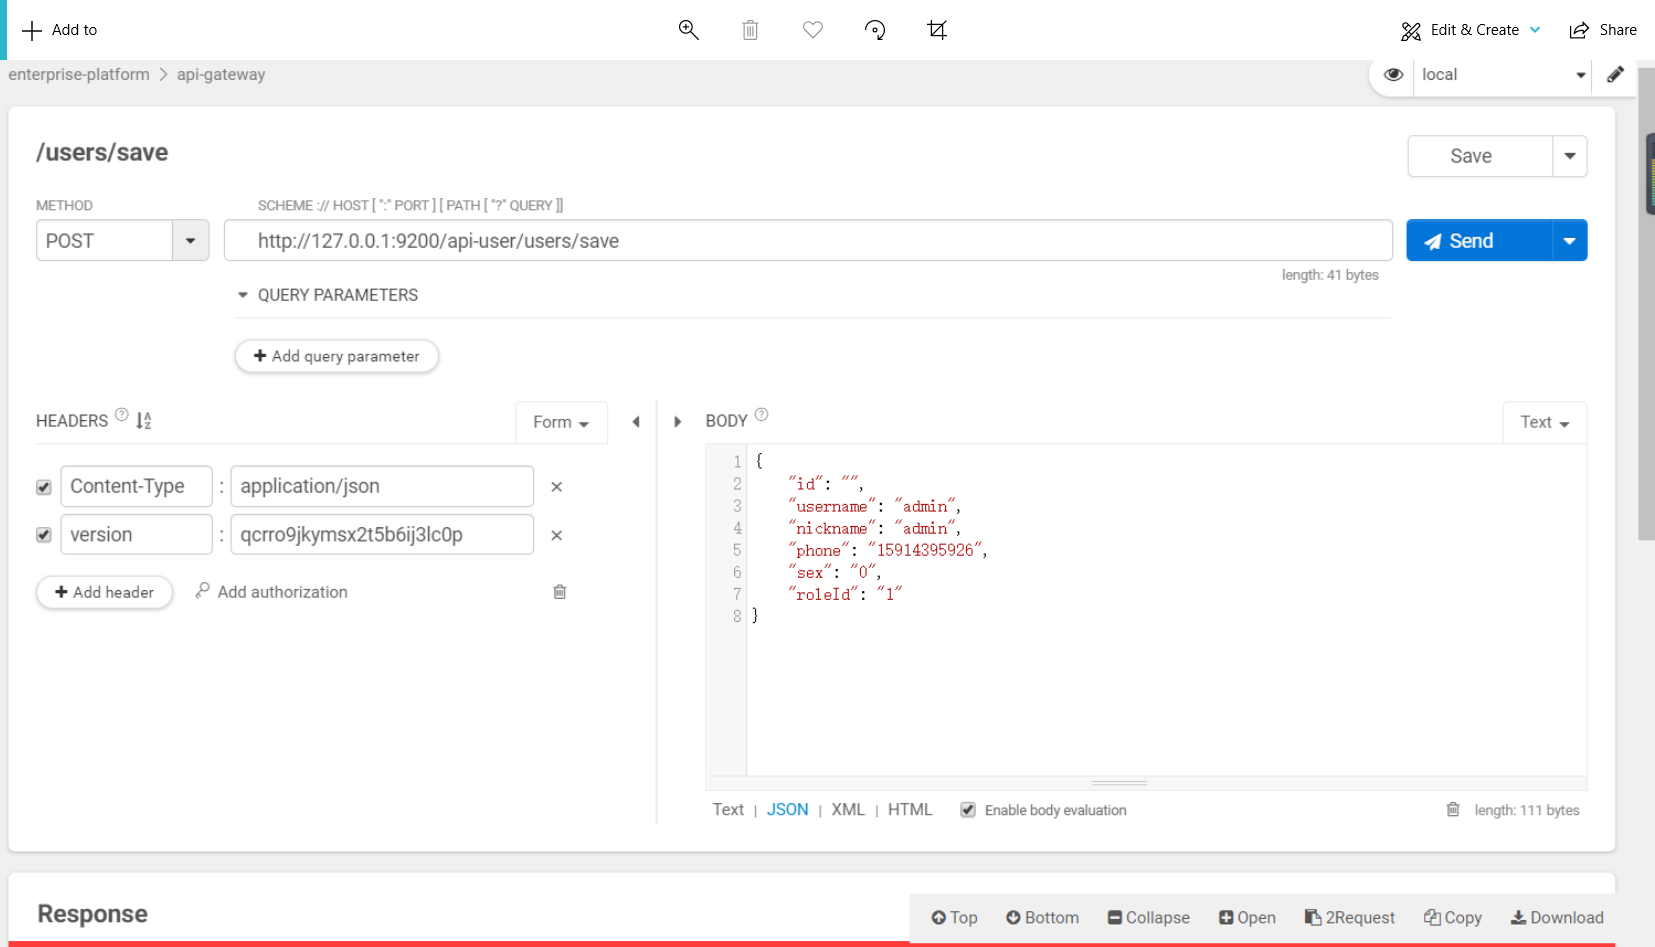
Task: Click the crop icon in top toolbar
Action: (937, 30)
